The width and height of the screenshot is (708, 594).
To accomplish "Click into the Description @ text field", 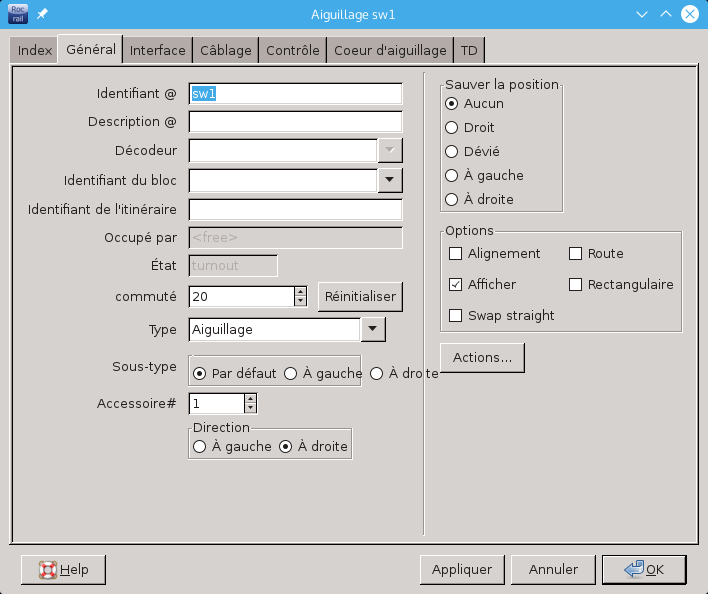I will click(295, 122).
